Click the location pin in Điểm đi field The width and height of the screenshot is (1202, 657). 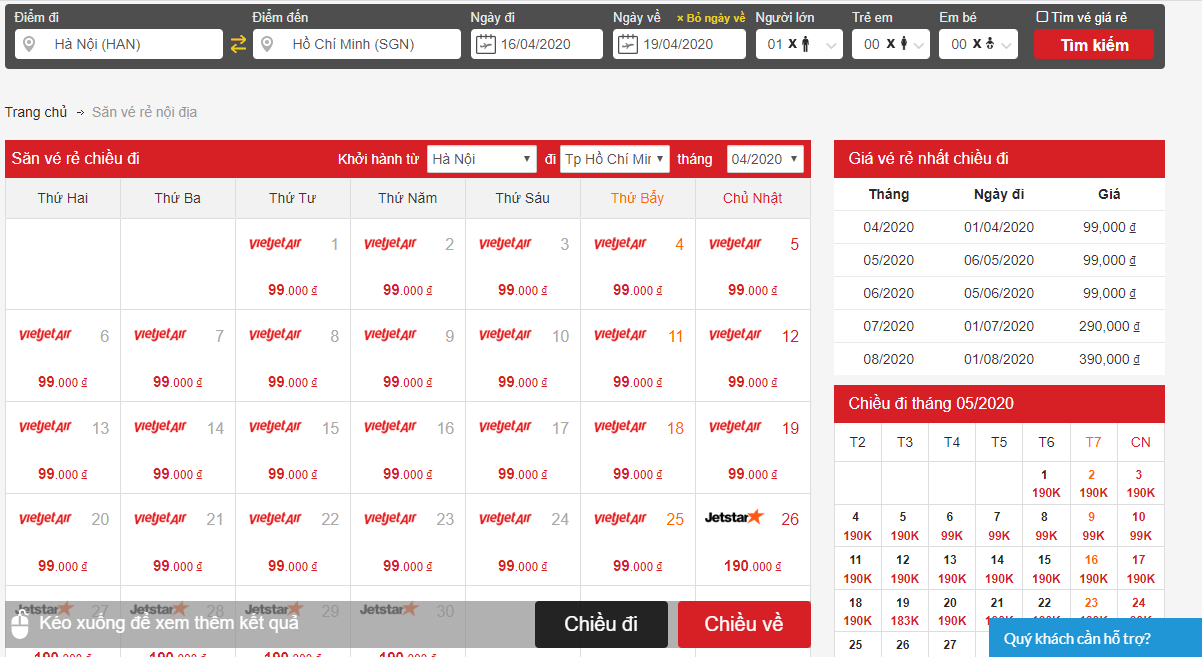coord(29,44)
